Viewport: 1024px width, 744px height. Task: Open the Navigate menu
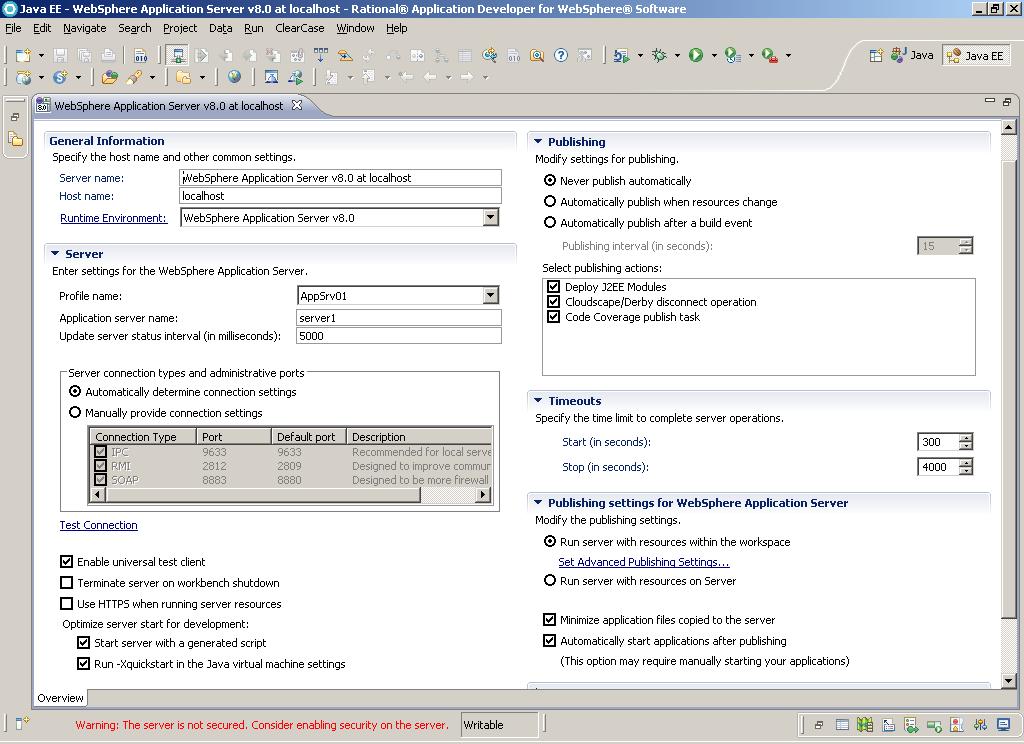click(84, 28)
